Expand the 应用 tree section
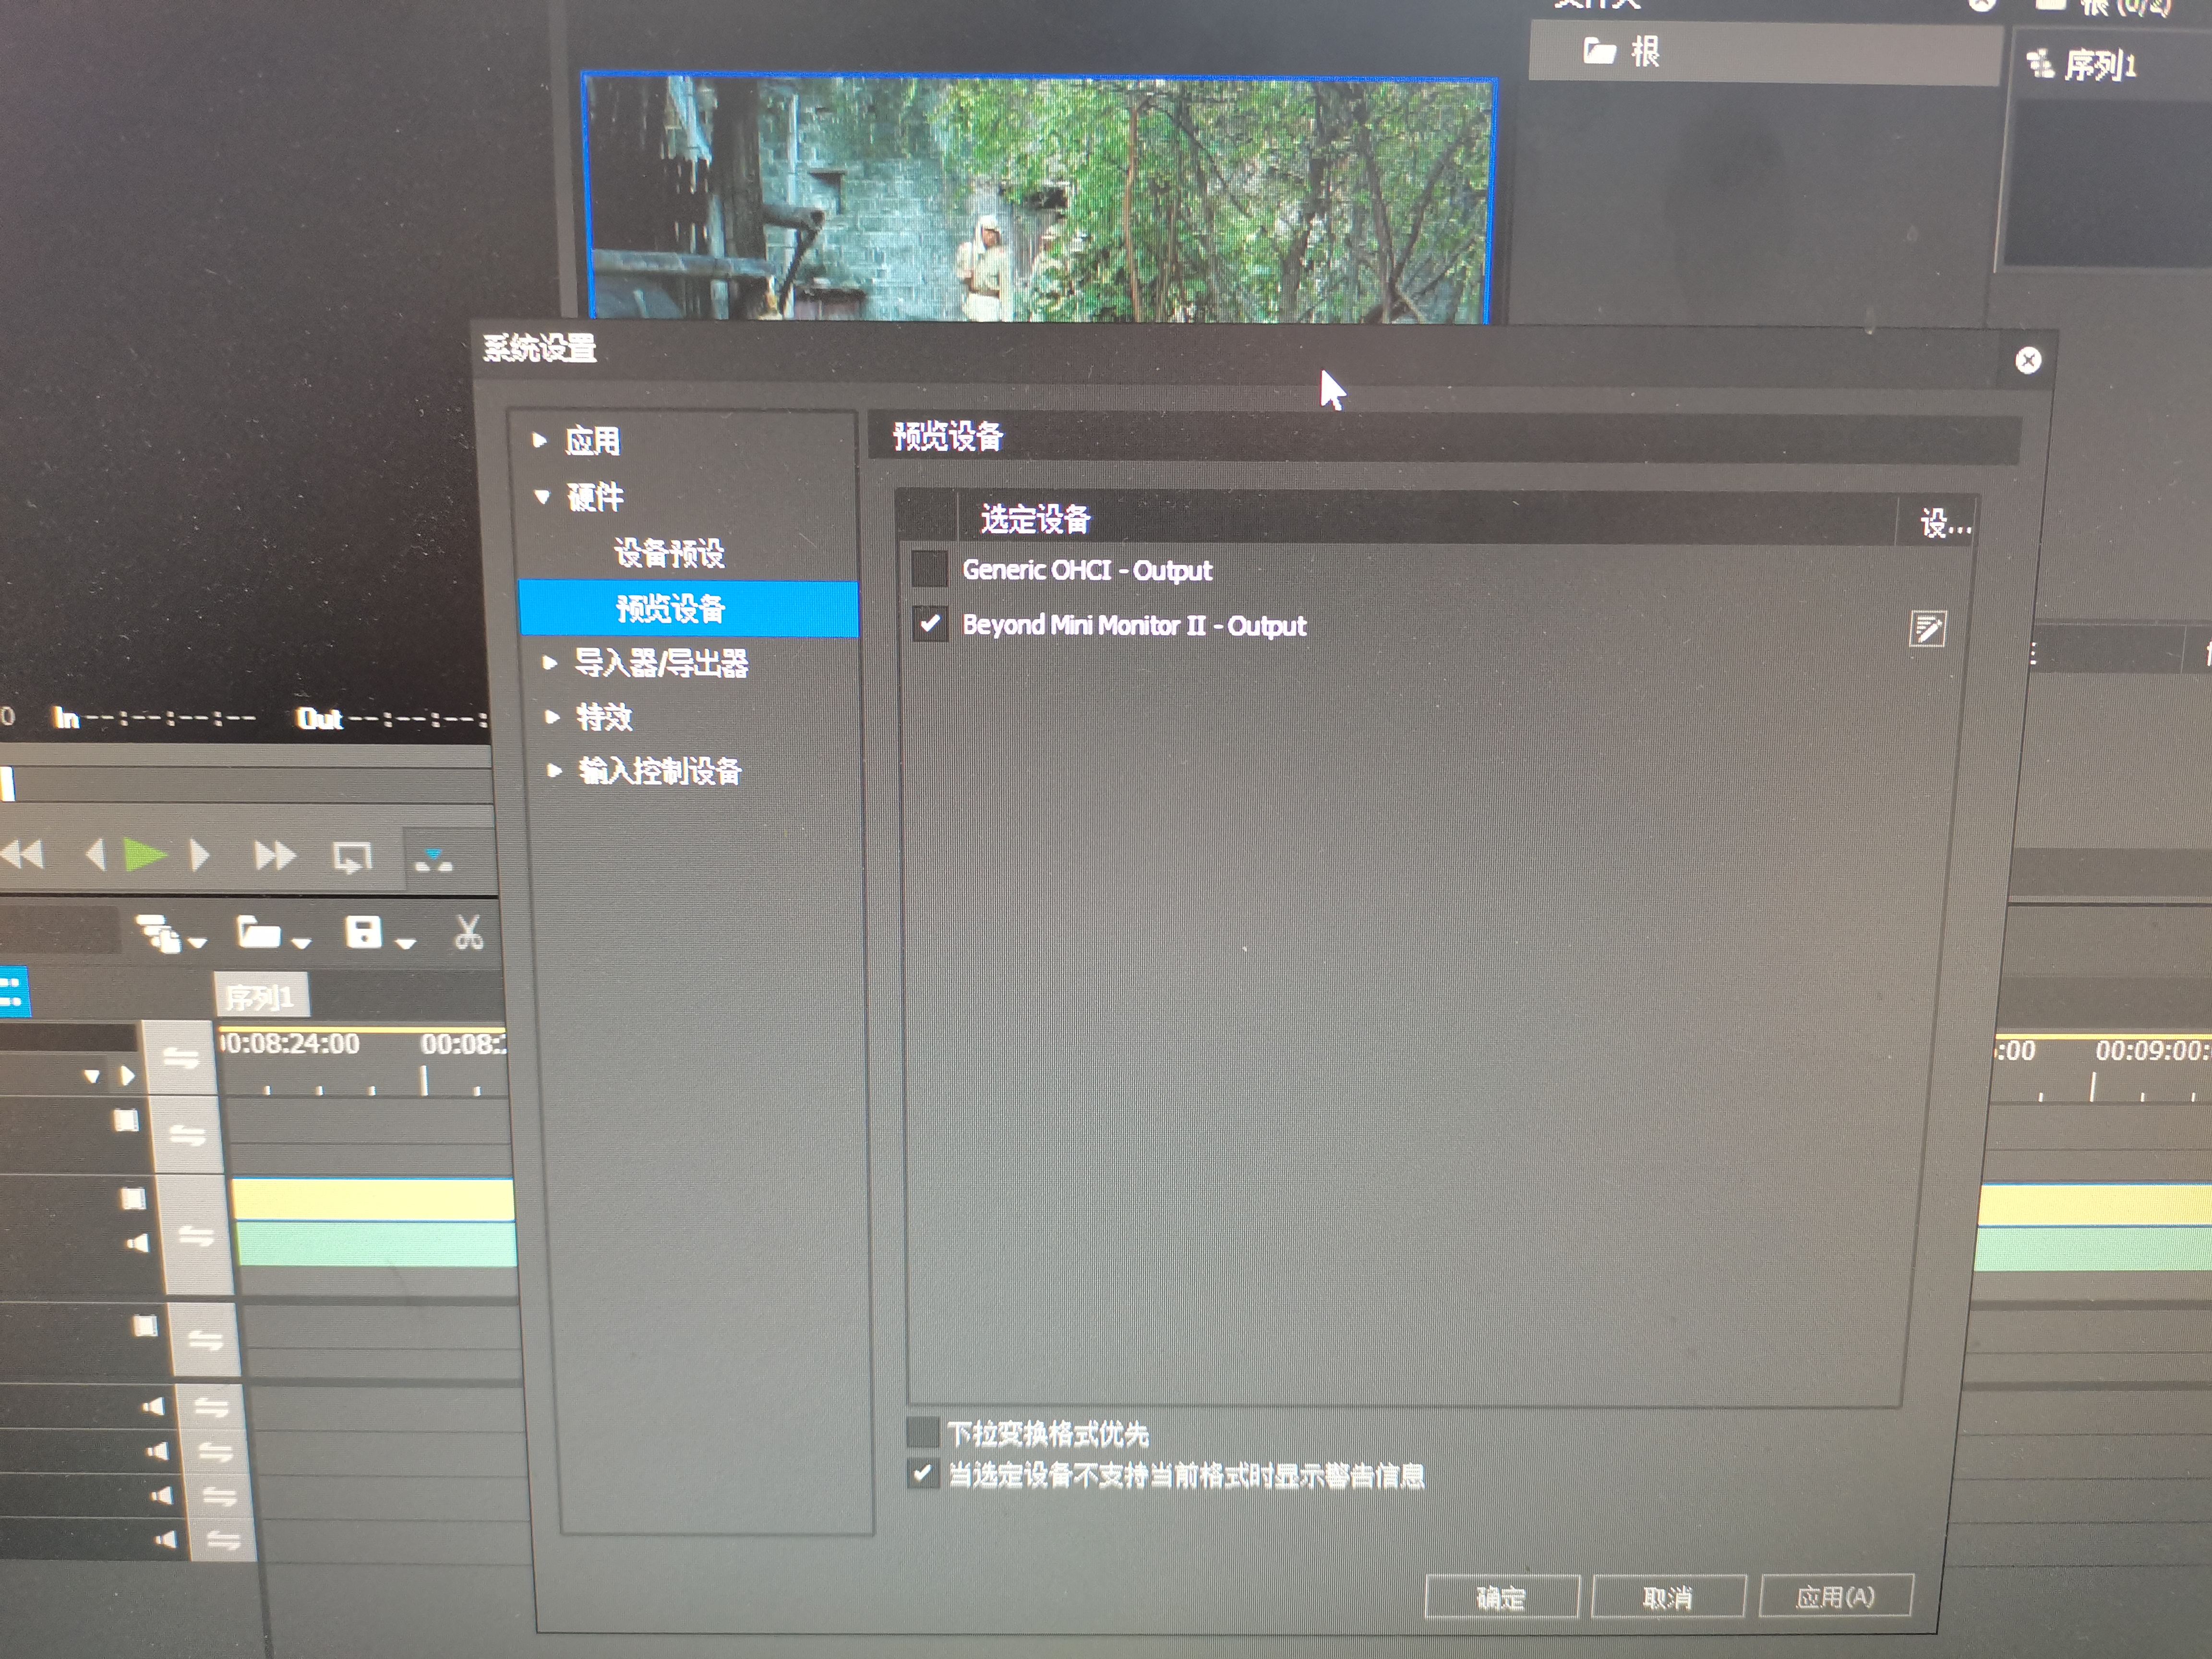This screenshot has height=1659, width=2212. pos(540,440)
